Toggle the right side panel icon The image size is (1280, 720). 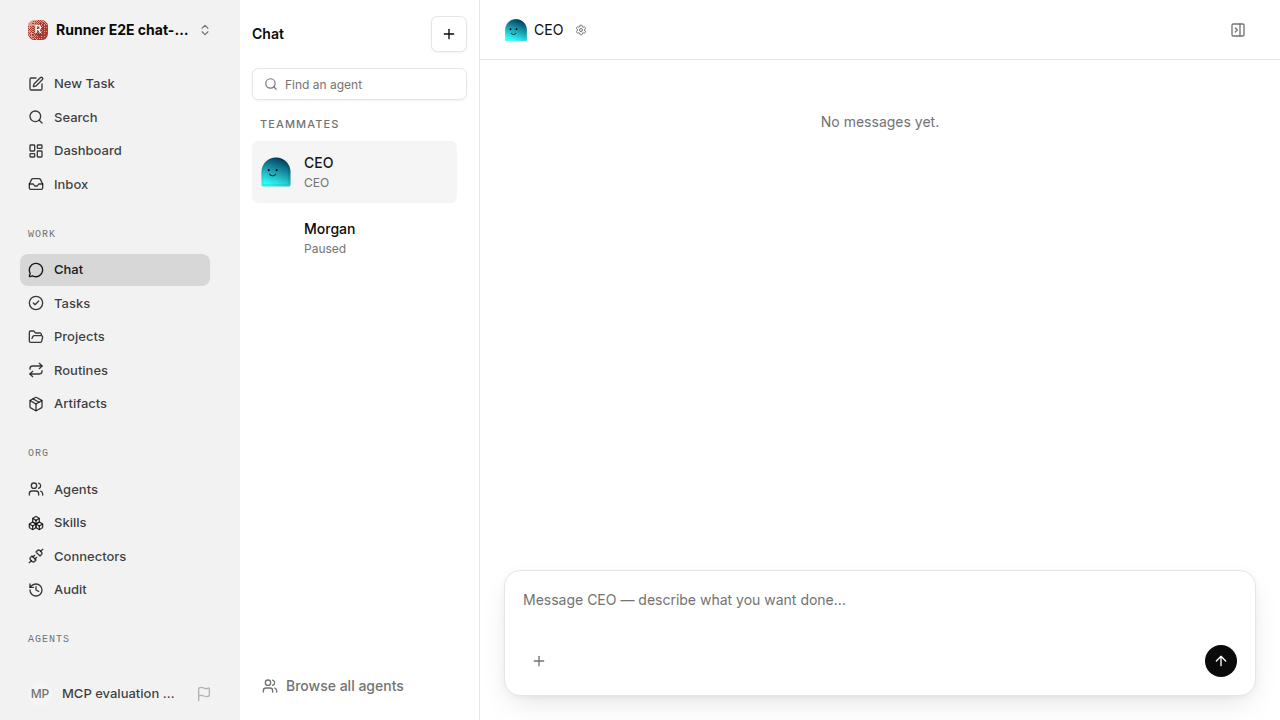click(x=1238, y=30)
